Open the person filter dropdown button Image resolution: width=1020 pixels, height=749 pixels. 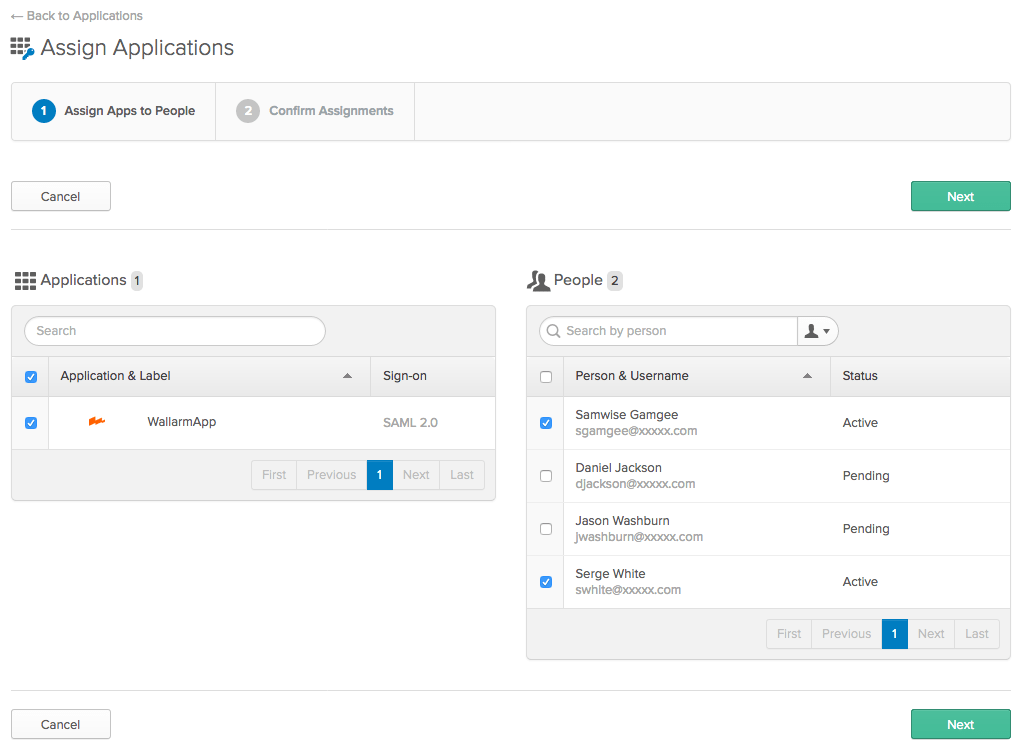817,331
